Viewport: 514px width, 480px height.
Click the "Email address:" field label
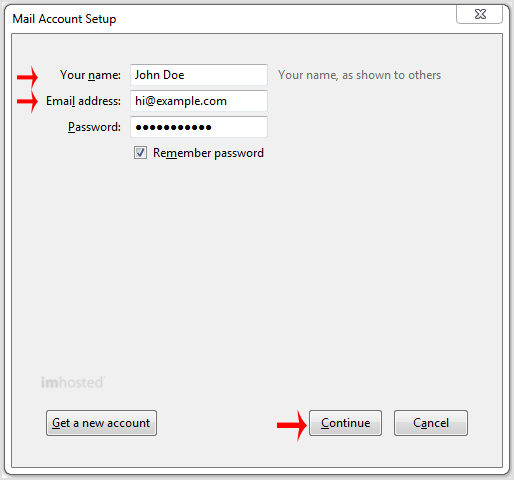coord(83,101)
